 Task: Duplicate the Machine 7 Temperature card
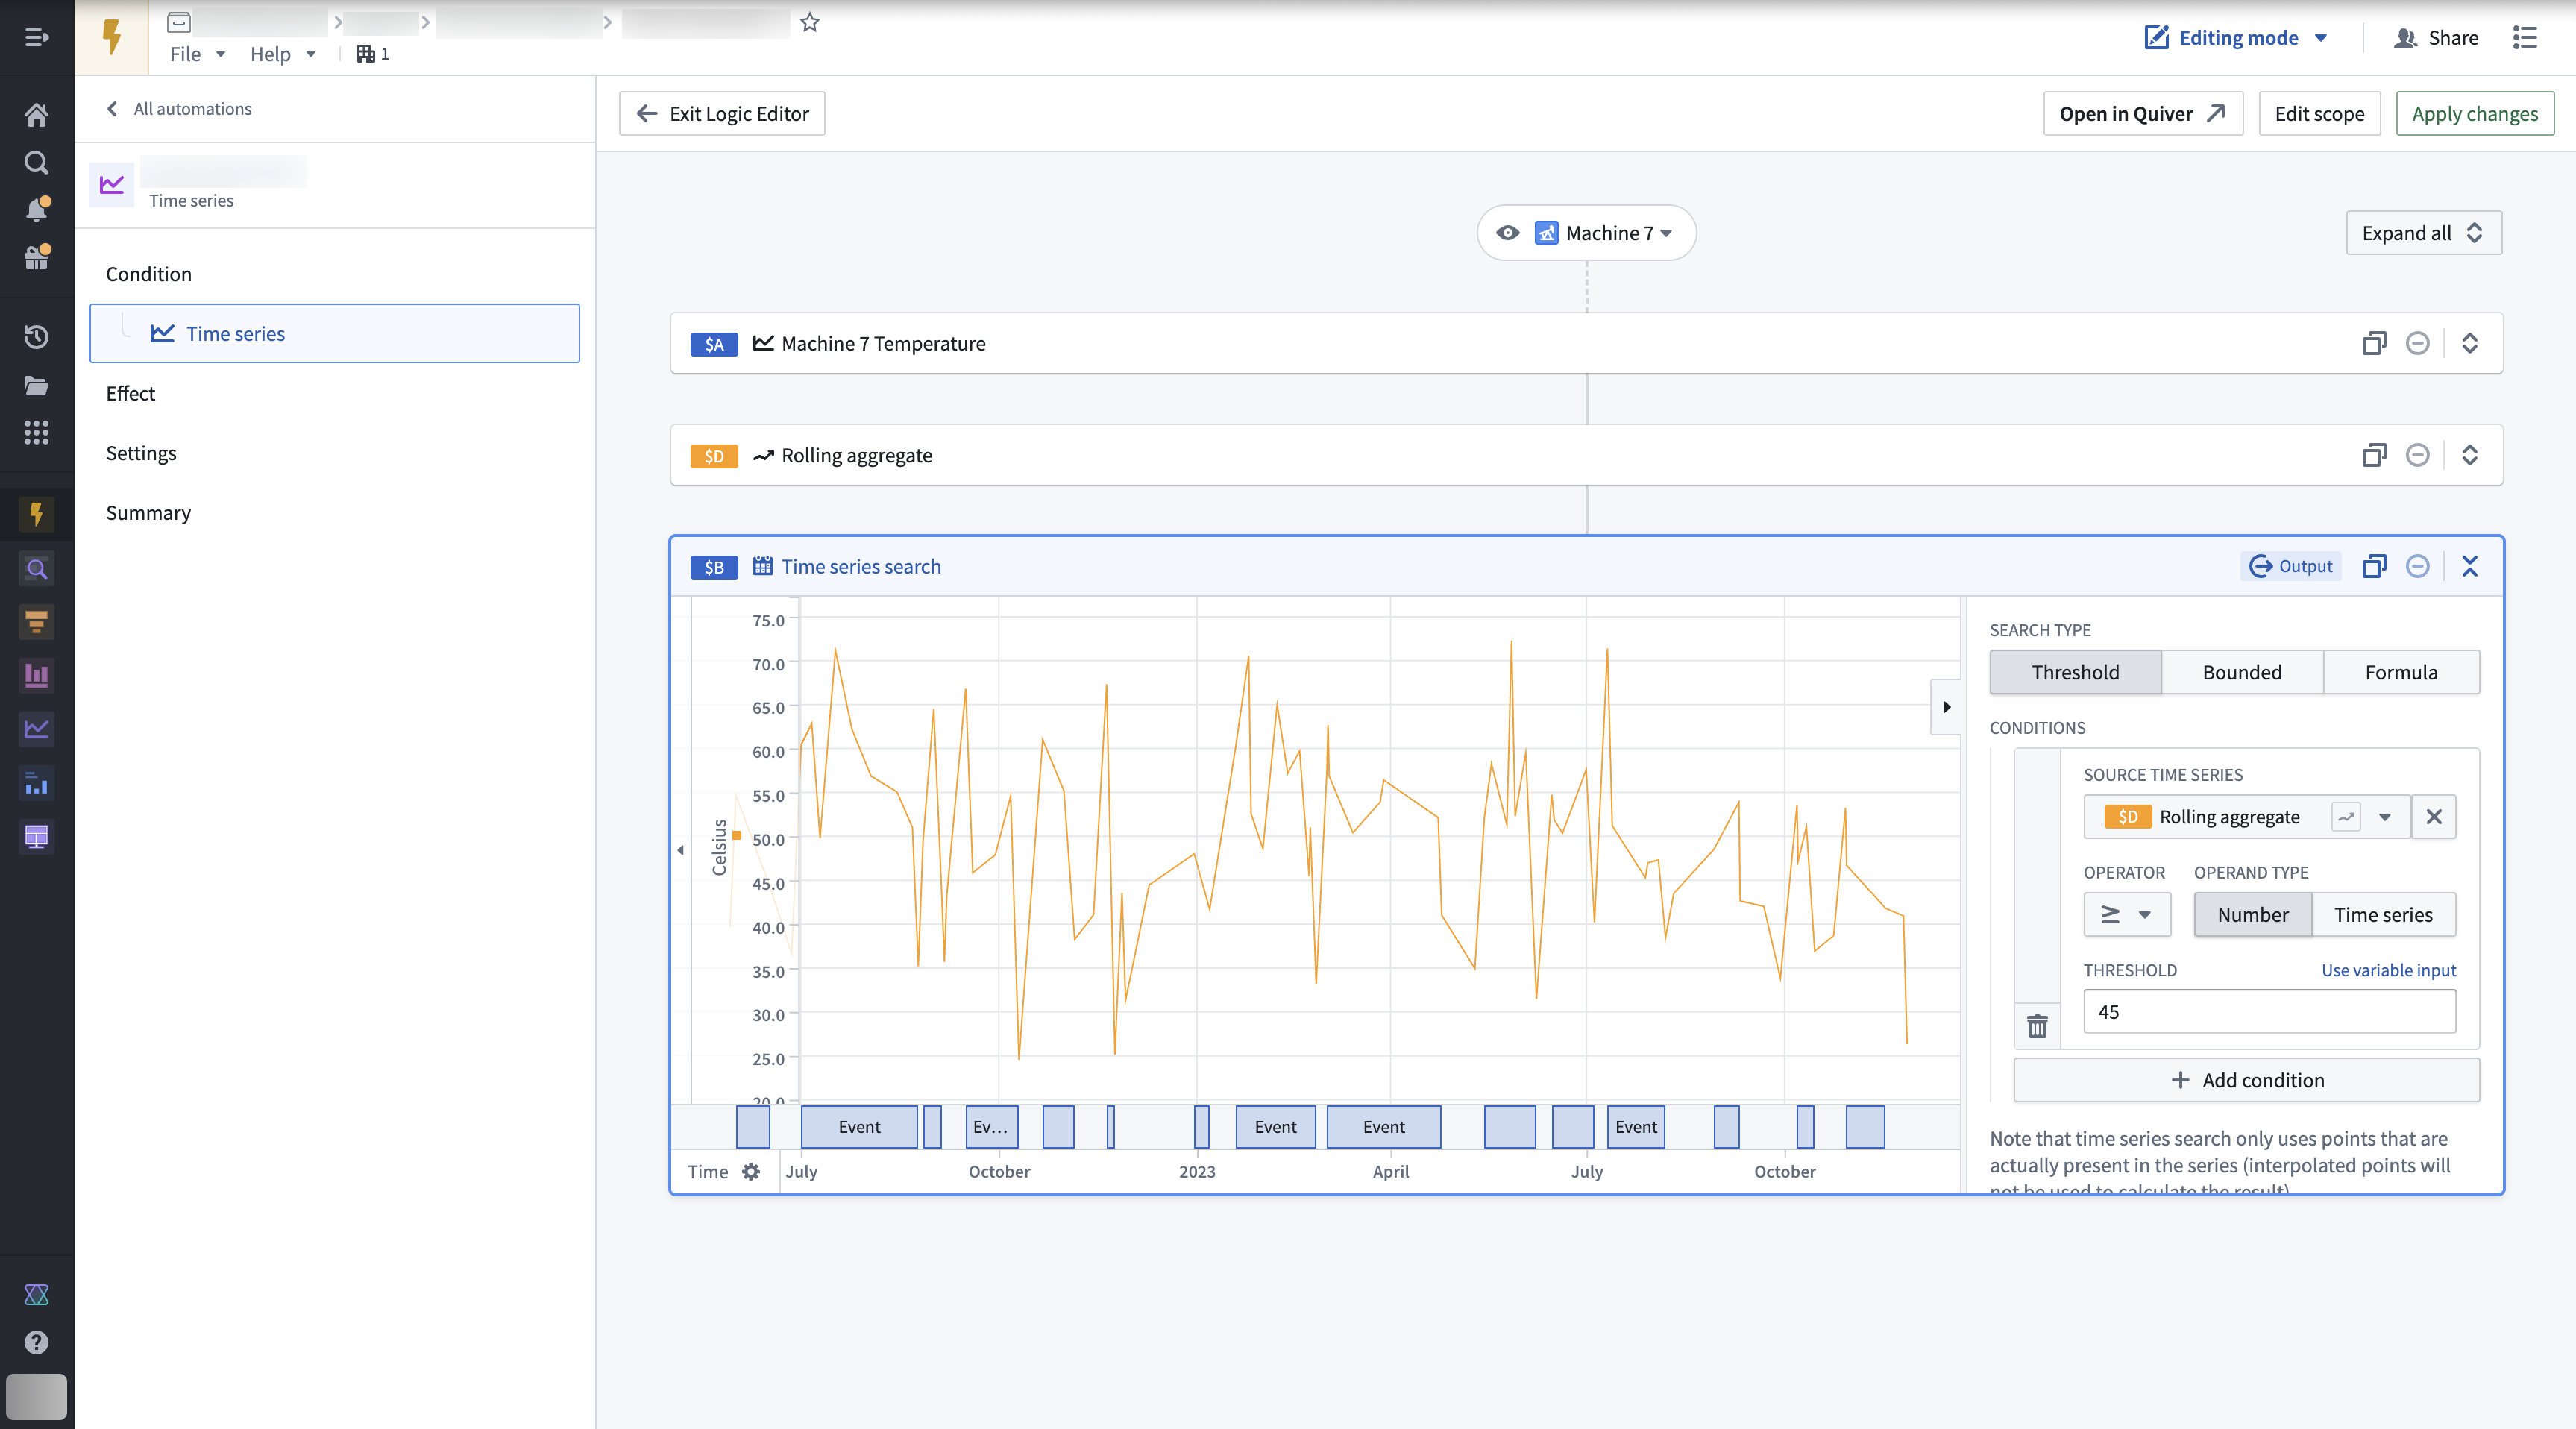pos(2374,343)
